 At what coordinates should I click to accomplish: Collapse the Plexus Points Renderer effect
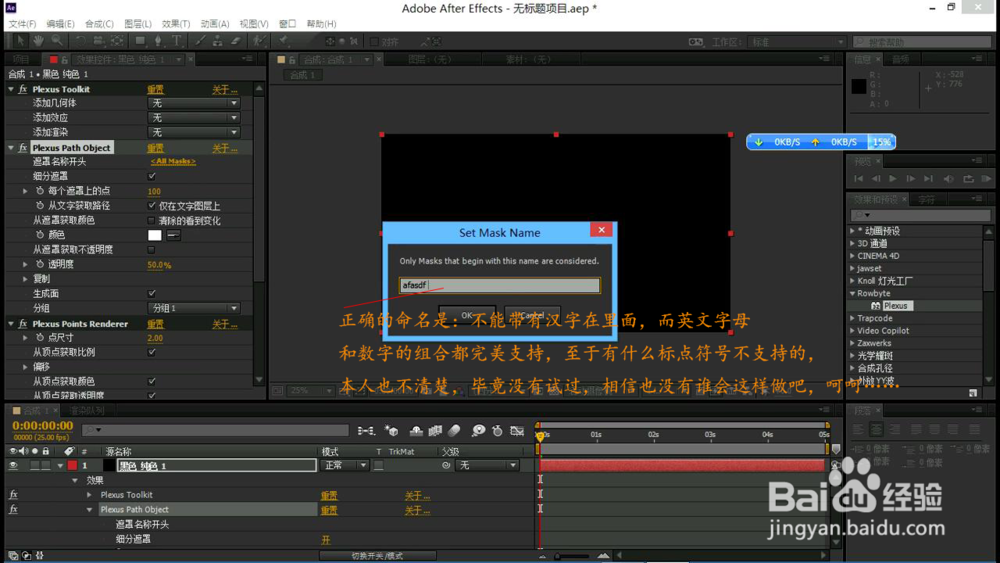click(x=11, y=324)
